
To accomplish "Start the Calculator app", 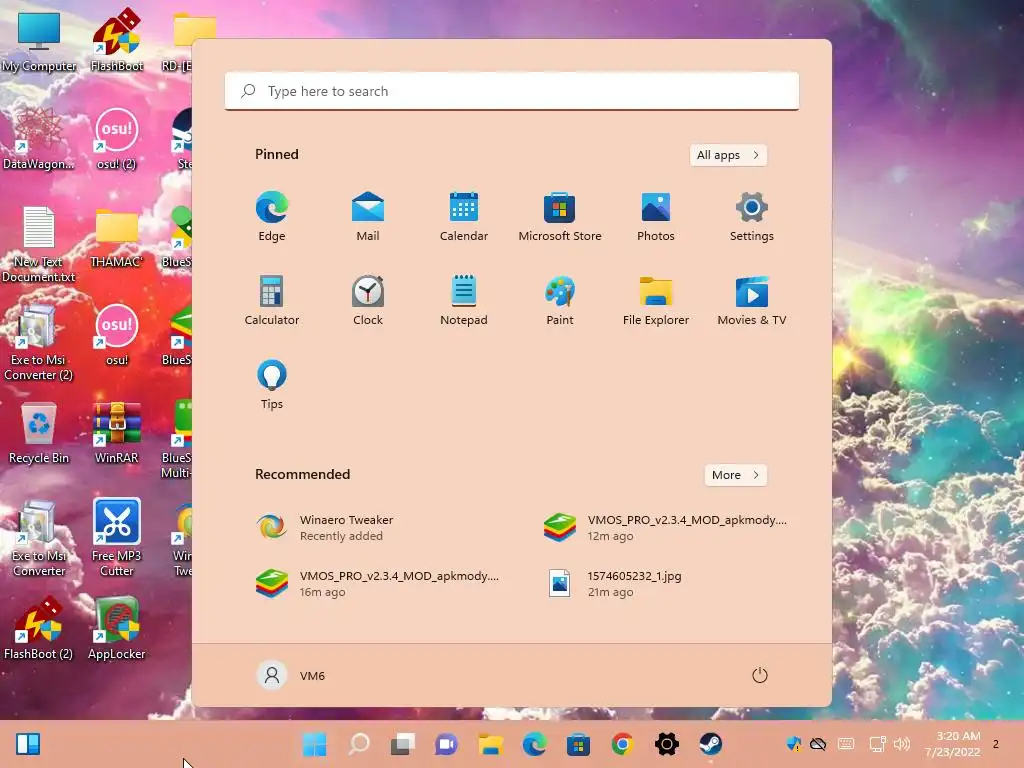I will pyautogui.click(x=272, y=301).
